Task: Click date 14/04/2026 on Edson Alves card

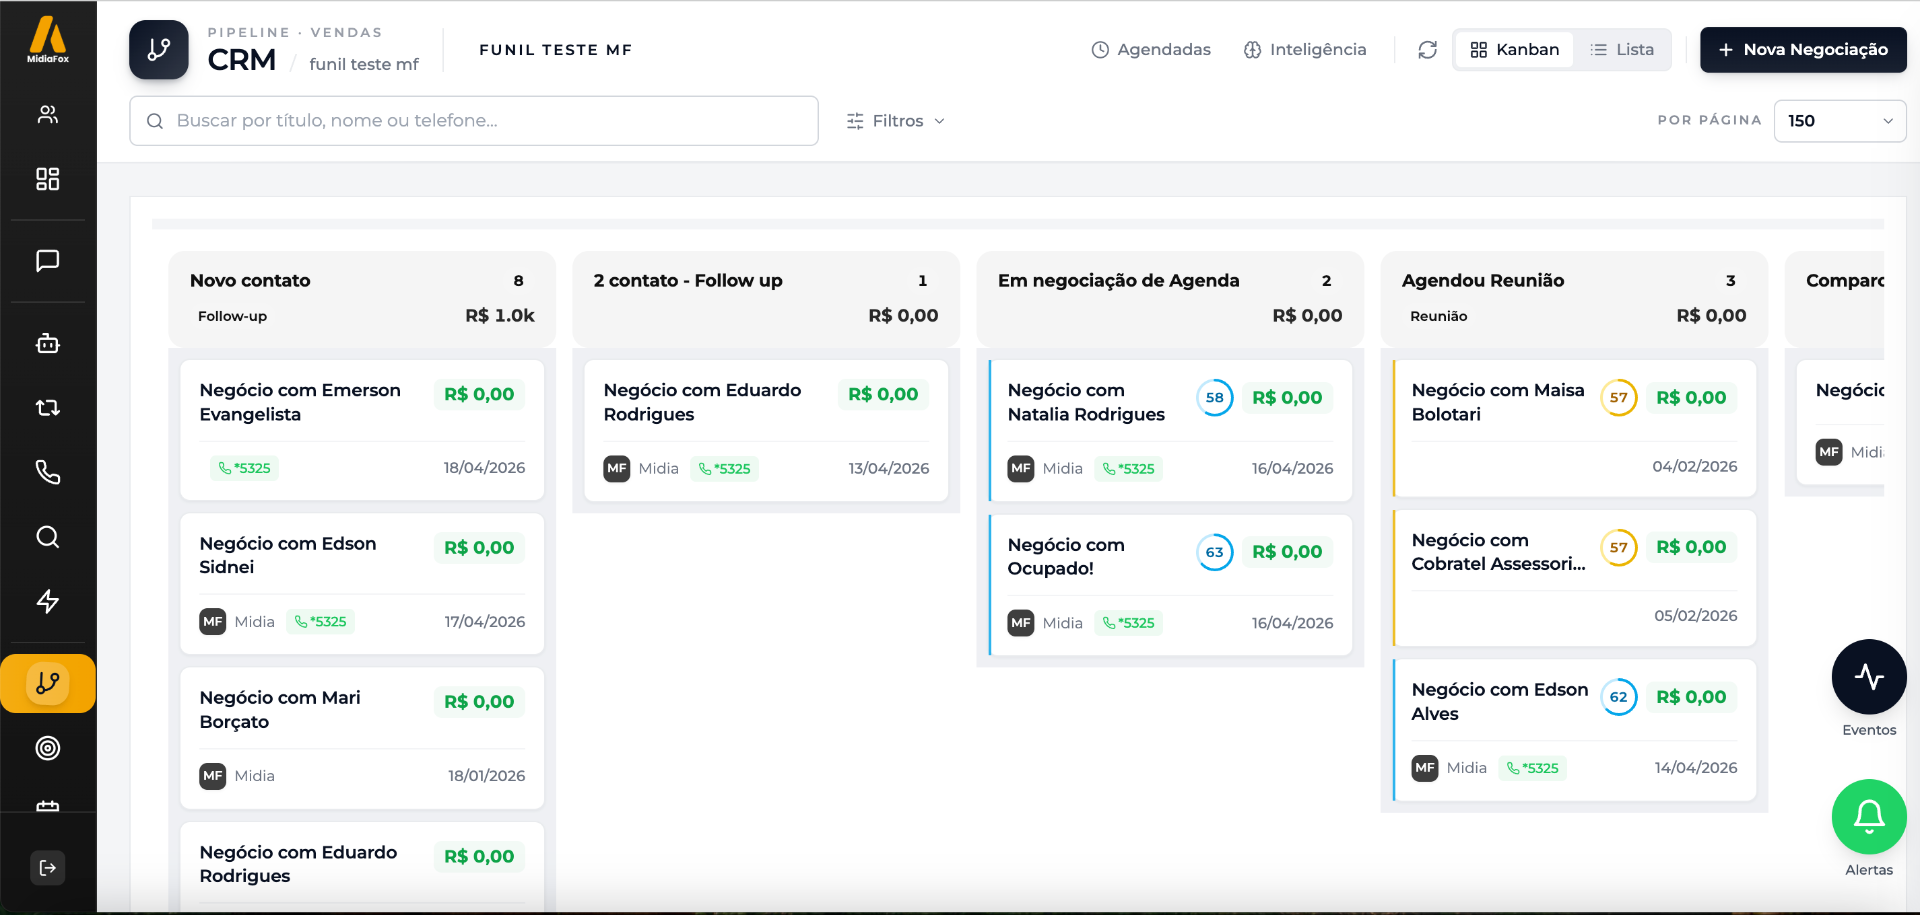Action: 1696,768
